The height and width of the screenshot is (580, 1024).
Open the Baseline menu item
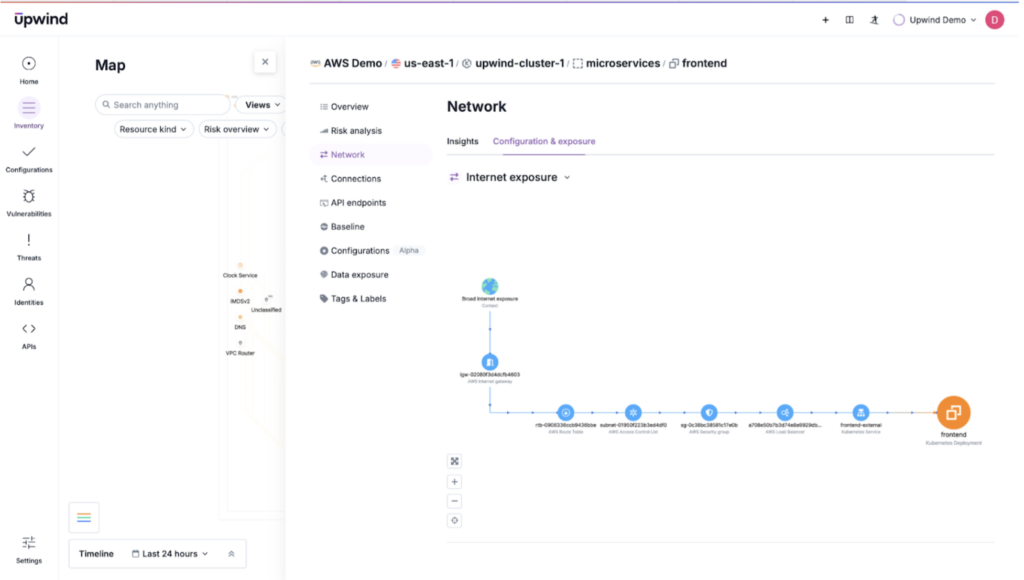pyautogui.click(x=371, y=227)
